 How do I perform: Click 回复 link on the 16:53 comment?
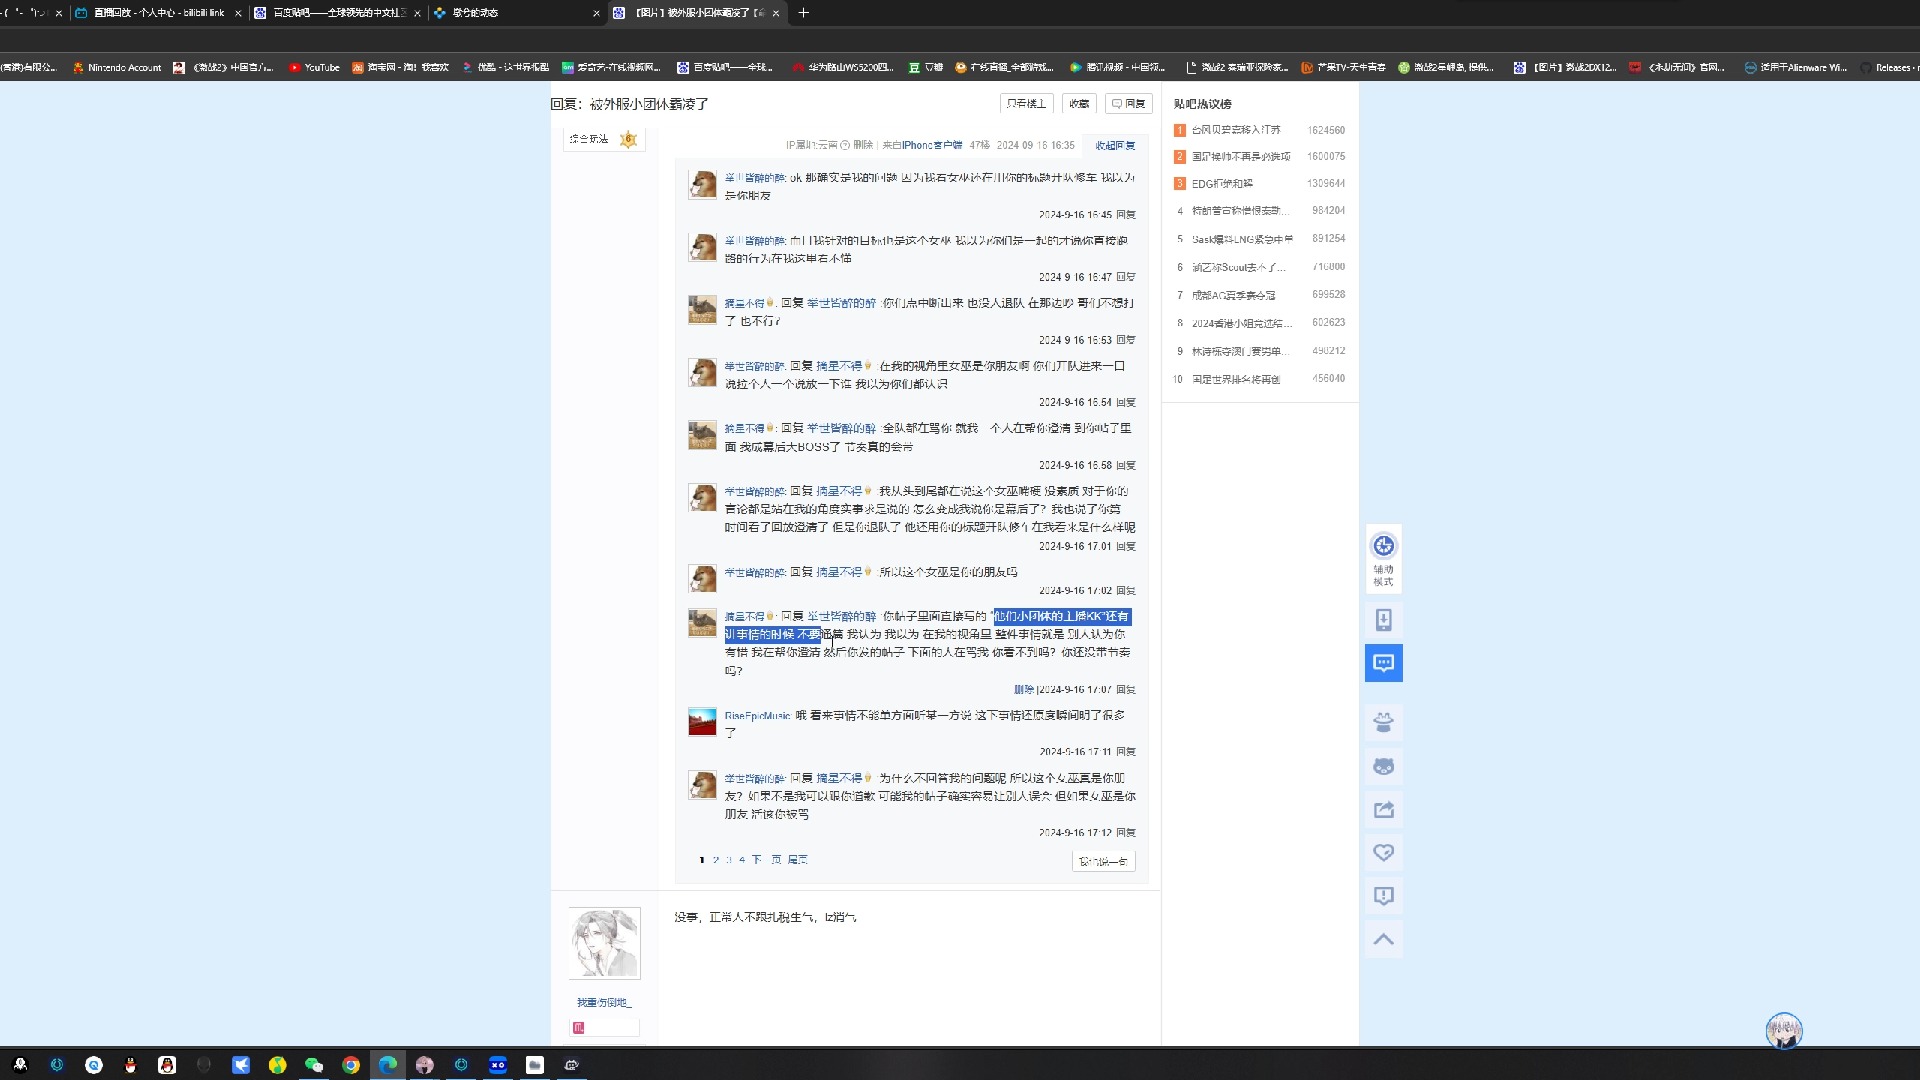(x=1126, y=341)
